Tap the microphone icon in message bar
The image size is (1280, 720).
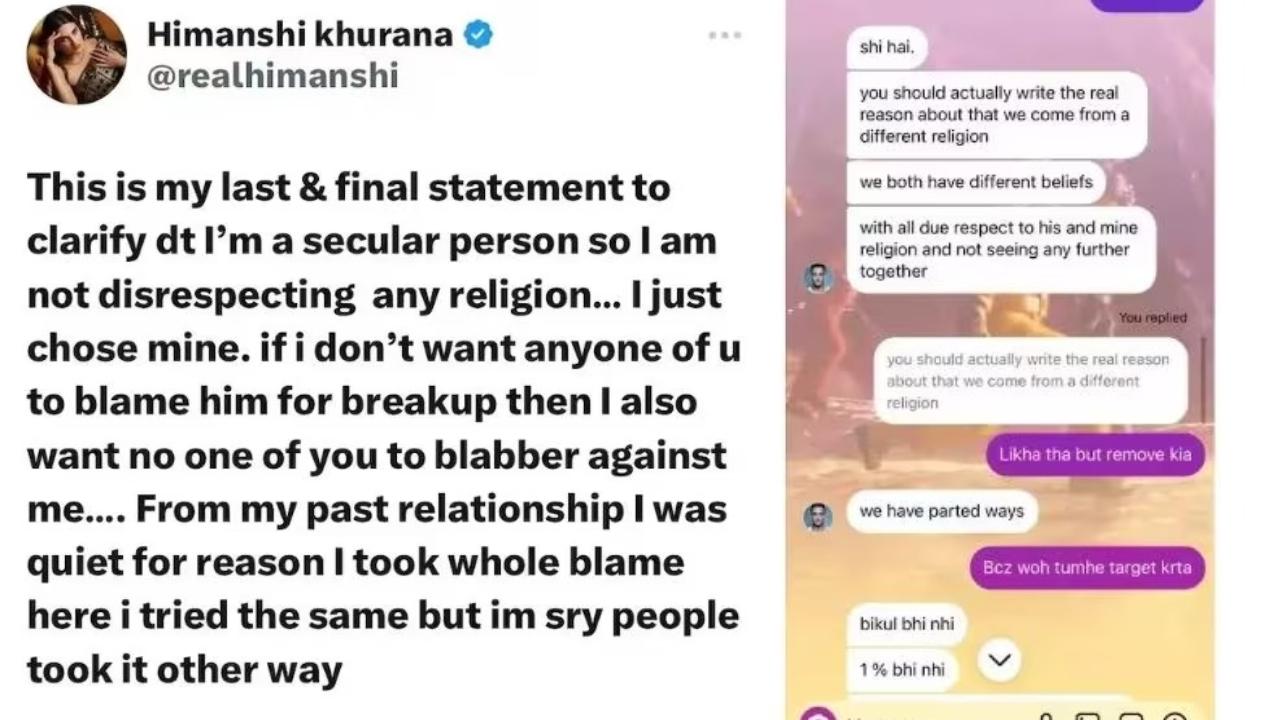click(x=1046, y=716)
